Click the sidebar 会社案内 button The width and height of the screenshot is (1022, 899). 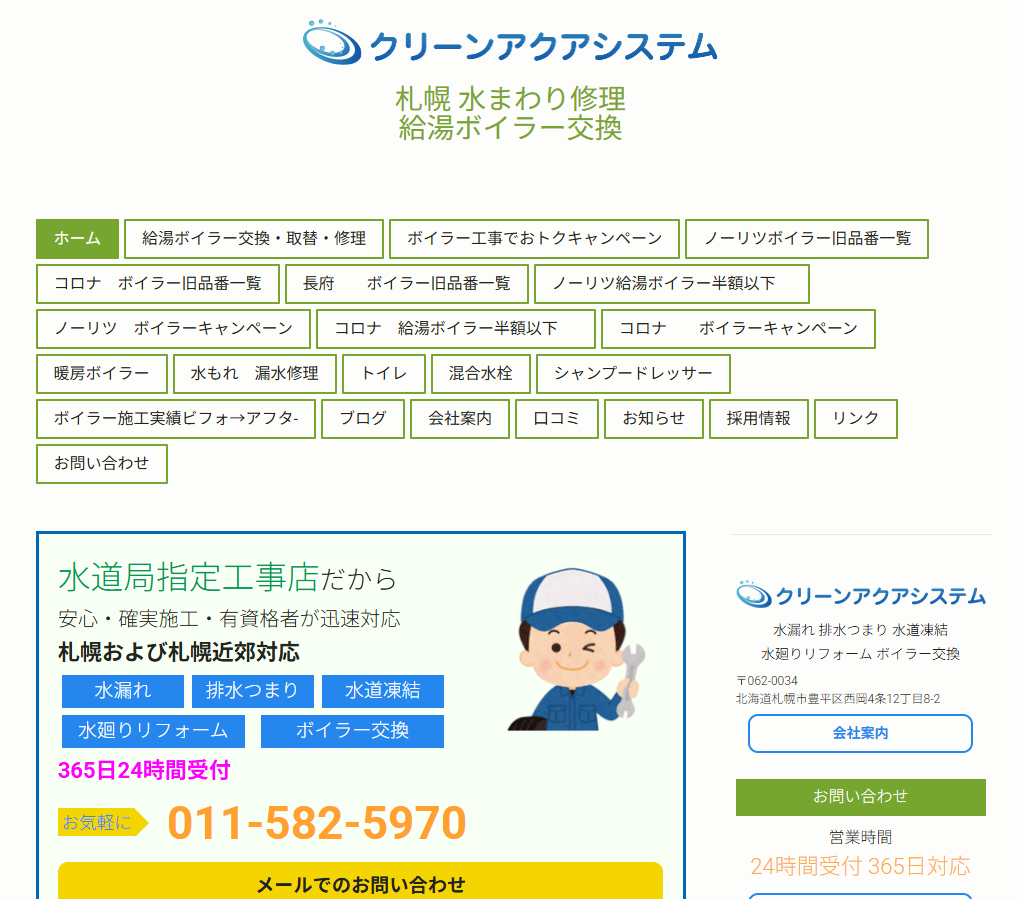click(x=860, y=733)
